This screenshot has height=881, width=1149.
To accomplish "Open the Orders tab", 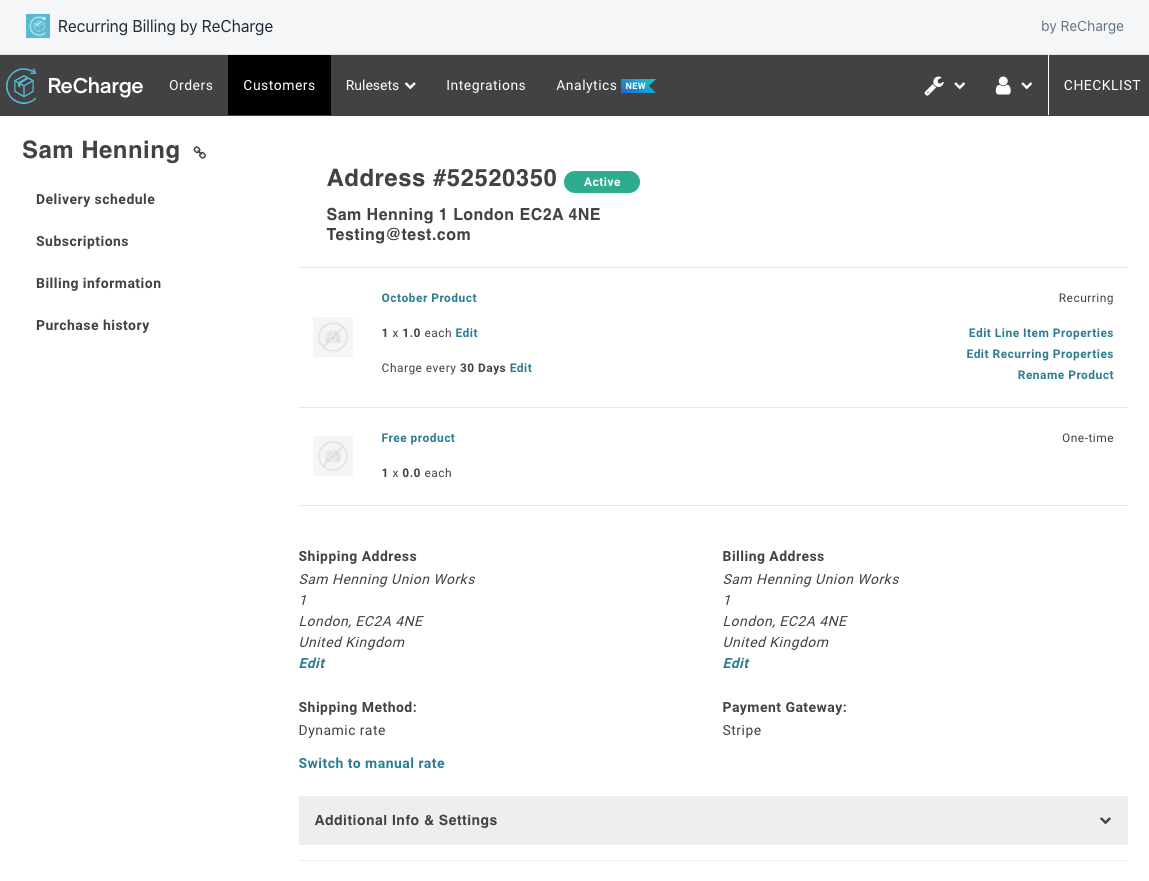I will pyautogui.click(x=191, y=86).
